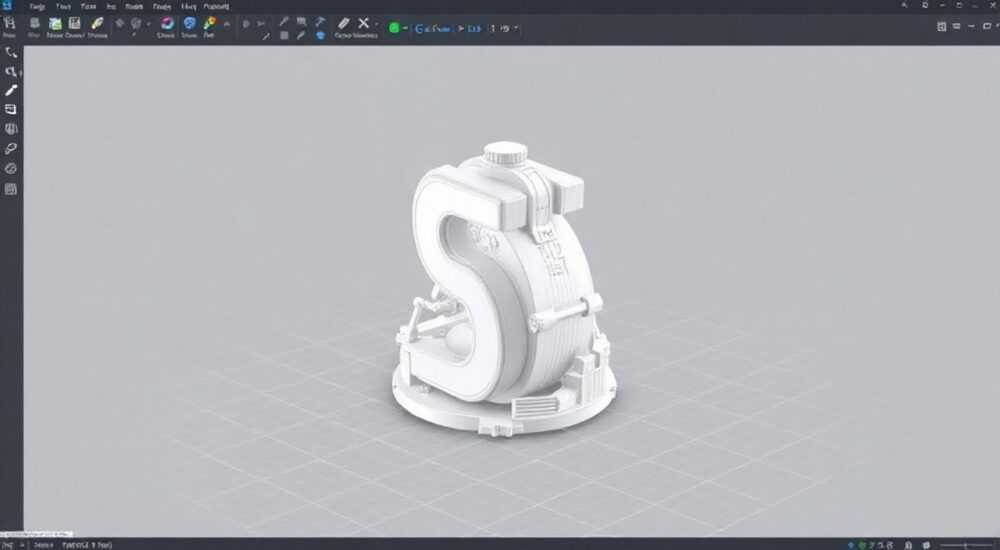1000x550 pixels.
Task: Click the application logo in title bar
Action: (7, 6)
